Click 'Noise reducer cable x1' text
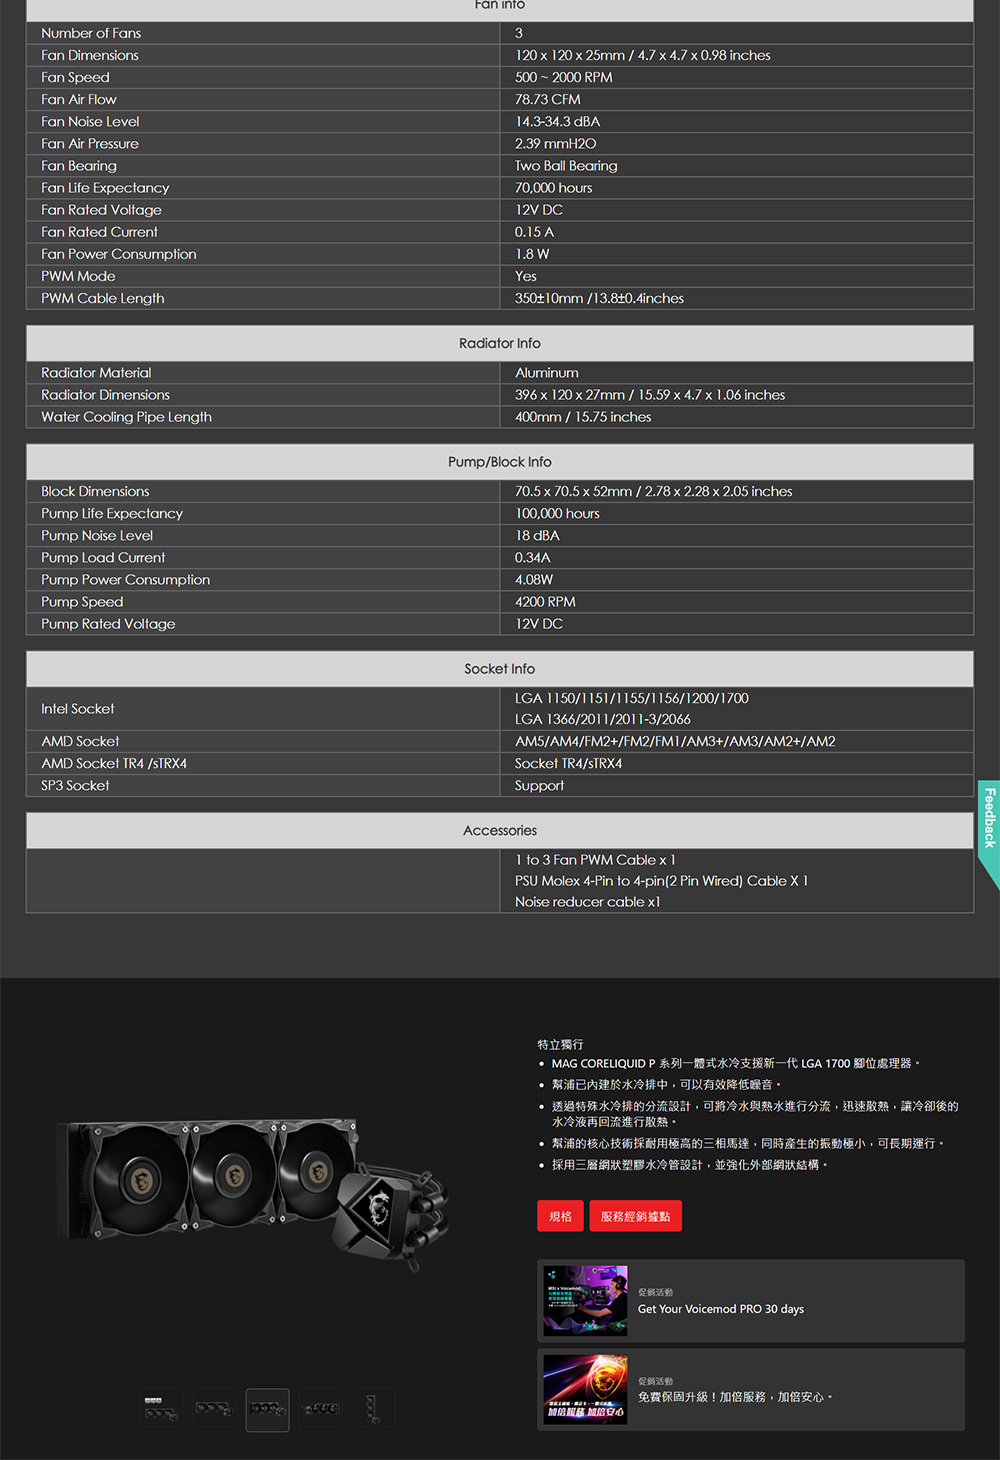1000x1460 pixels. pos(588,901)
